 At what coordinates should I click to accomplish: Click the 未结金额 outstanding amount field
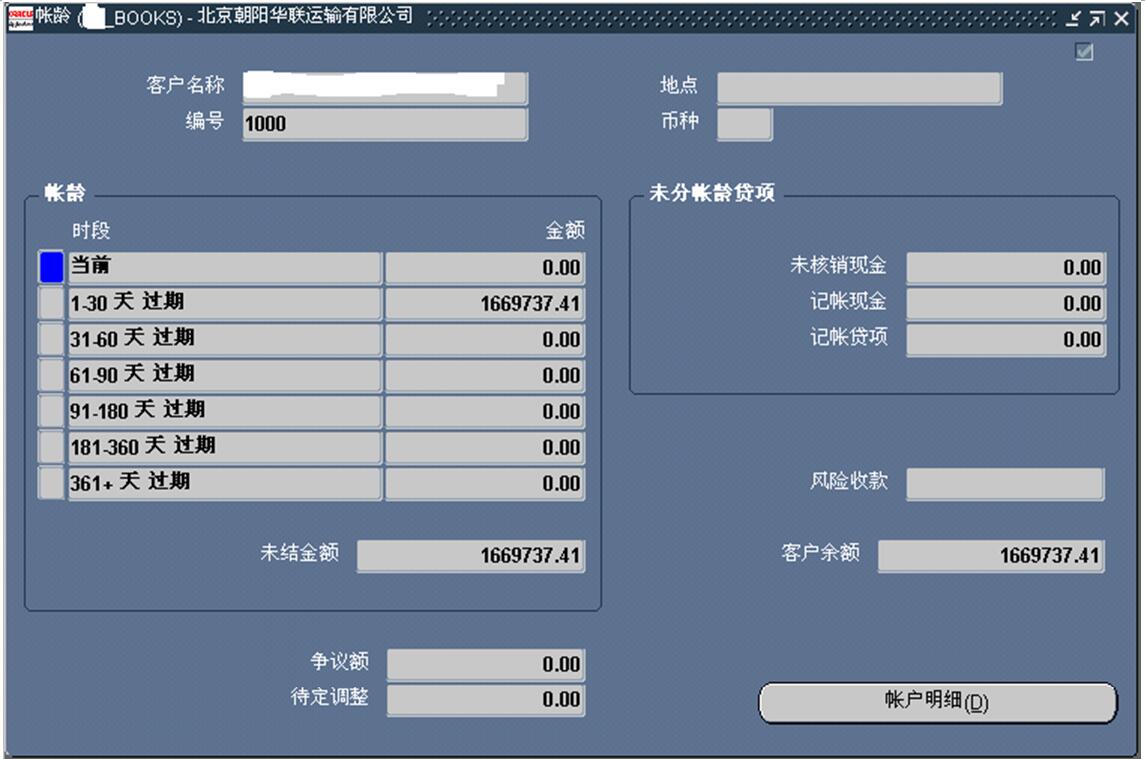(x=471, y=556)
